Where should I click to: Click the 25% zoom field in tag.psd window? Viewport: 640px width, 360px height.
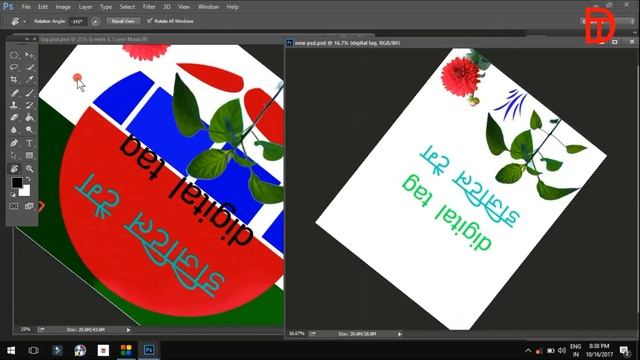point(25,329)
